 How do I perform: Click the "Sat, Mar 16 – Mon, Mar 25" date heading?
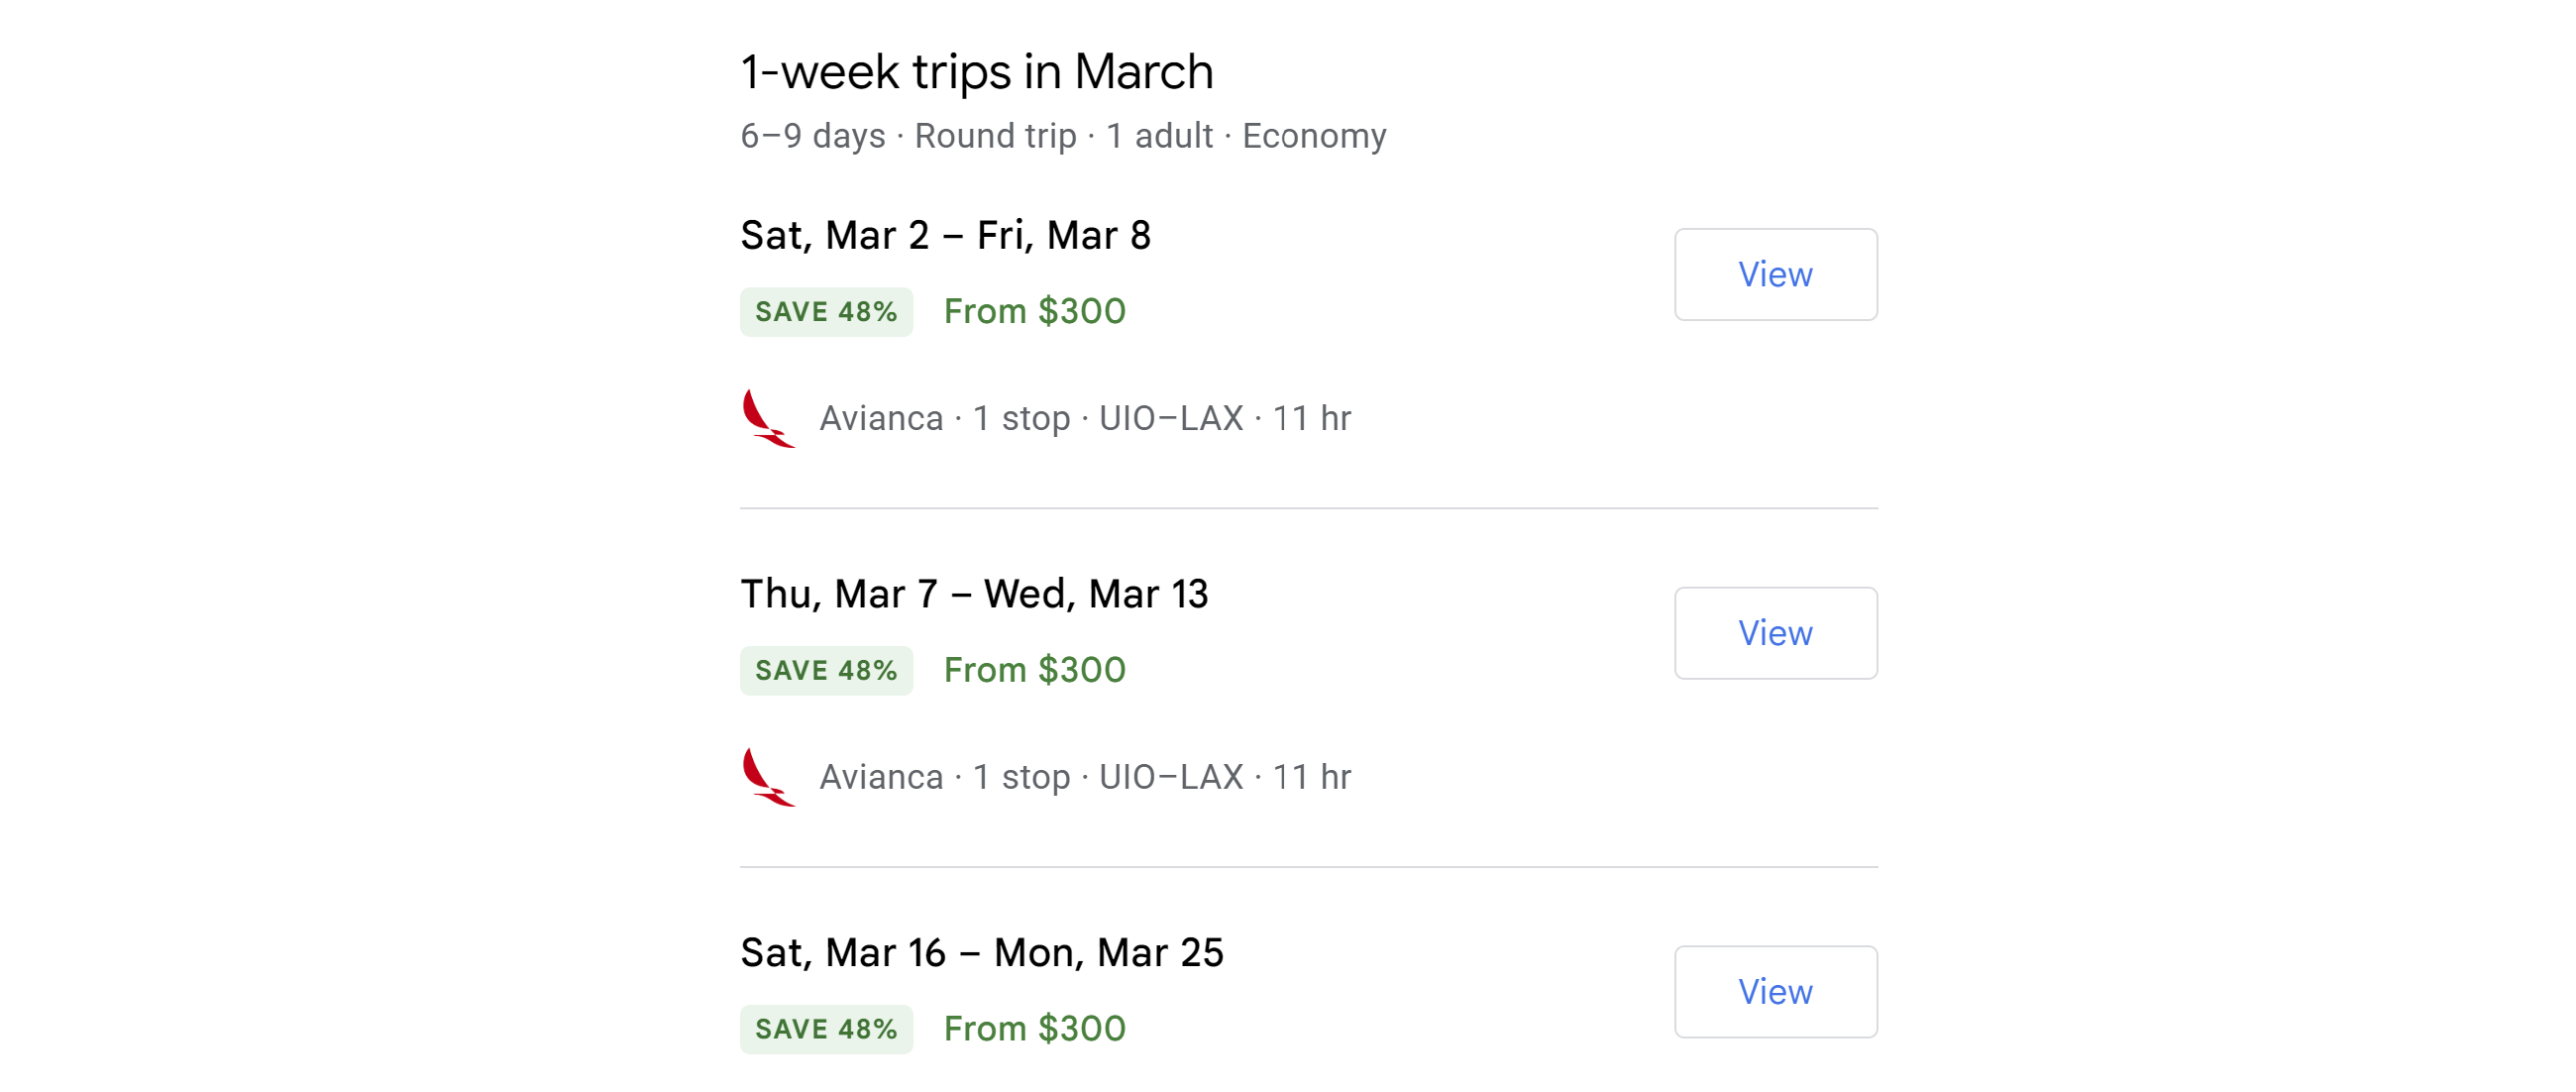point(981,953)
